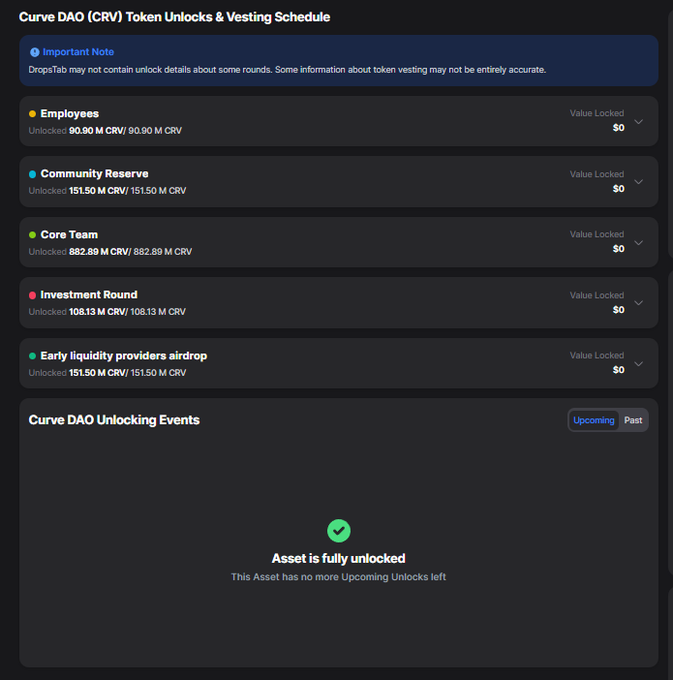Viewport: 673px width, 680px height.
Task: Click the Token Unlocks & Vesting Schedule title
Action: pyautogui.click(x=174, y=17)
